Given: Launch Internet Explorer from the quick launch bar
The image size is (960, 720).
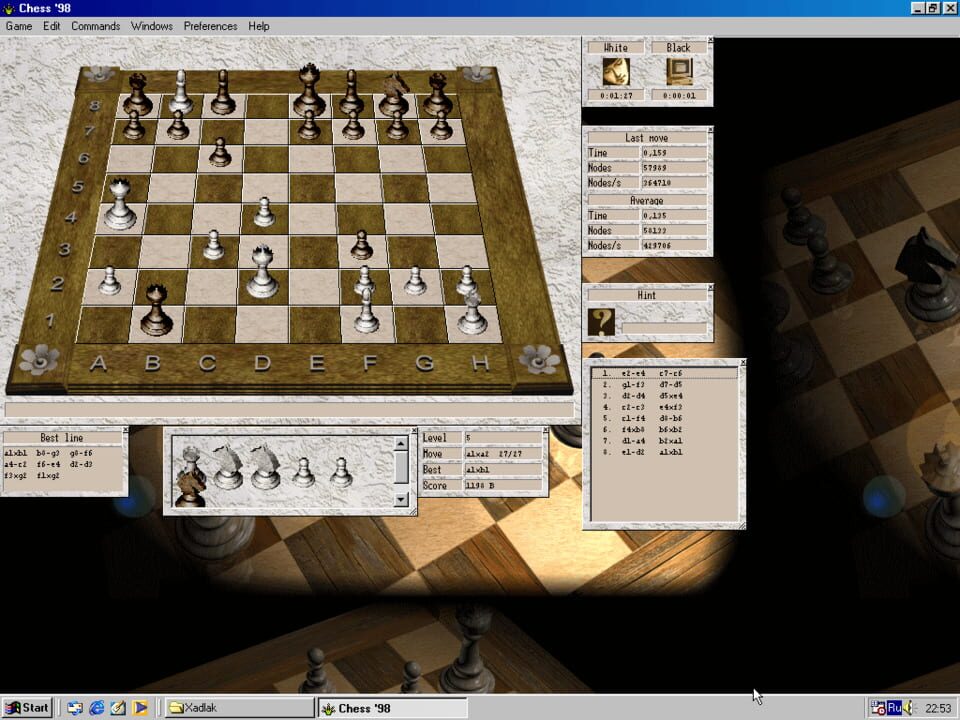Looking at the screenshot, I should (96, 707).
